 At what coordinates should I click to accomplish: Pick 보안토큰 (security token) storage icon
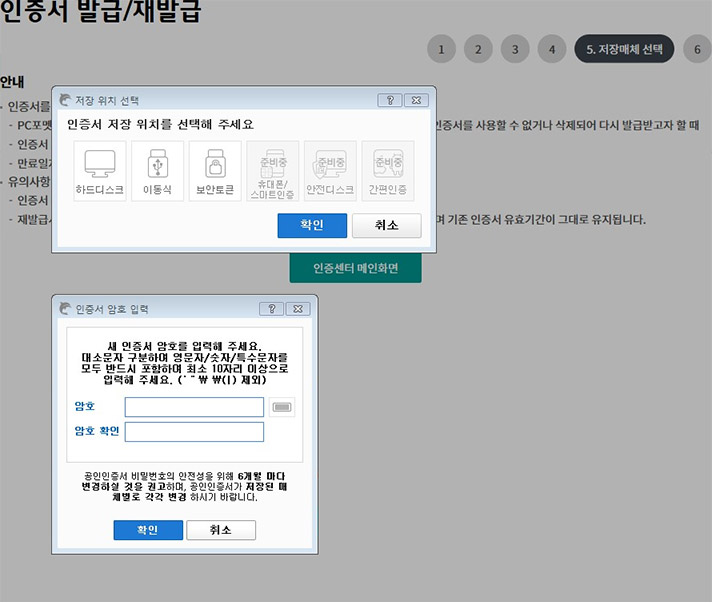click(x=215, y=171)
